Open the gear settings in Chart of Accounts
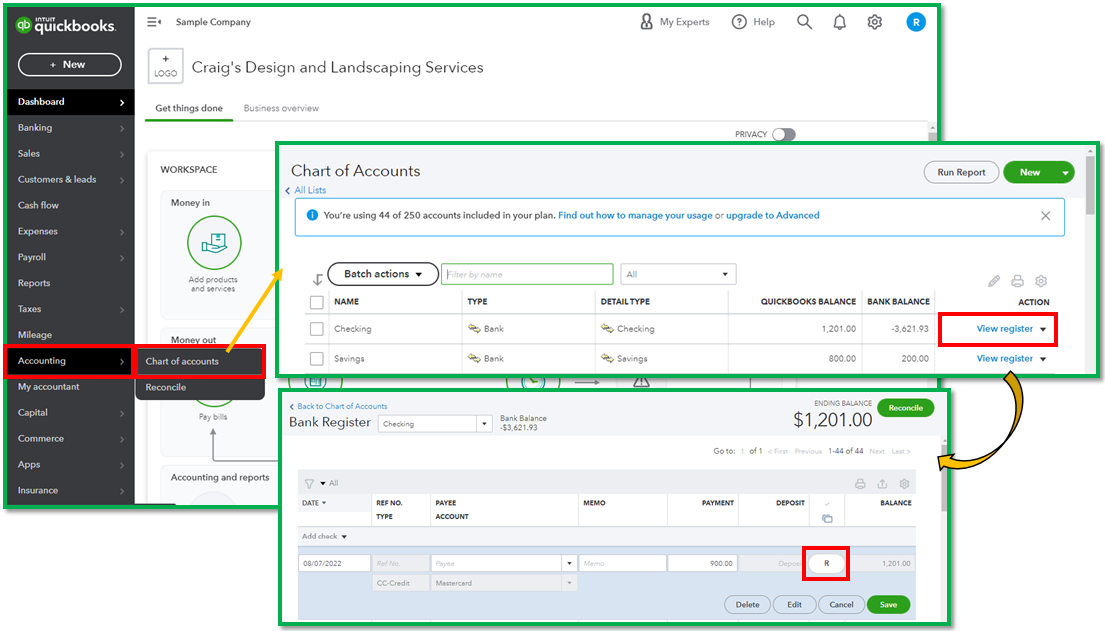Screen dimensions: 1105x631 coord(1041,281)
